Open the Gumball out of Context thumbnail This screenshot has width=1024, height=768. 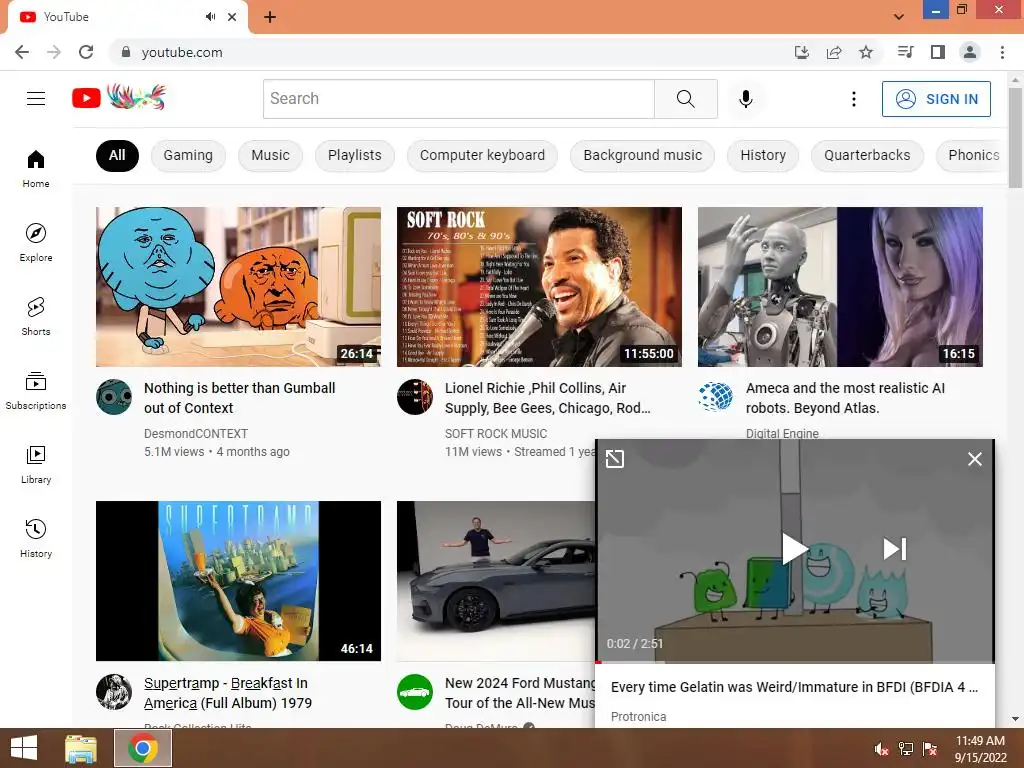[x=238, y=287]
